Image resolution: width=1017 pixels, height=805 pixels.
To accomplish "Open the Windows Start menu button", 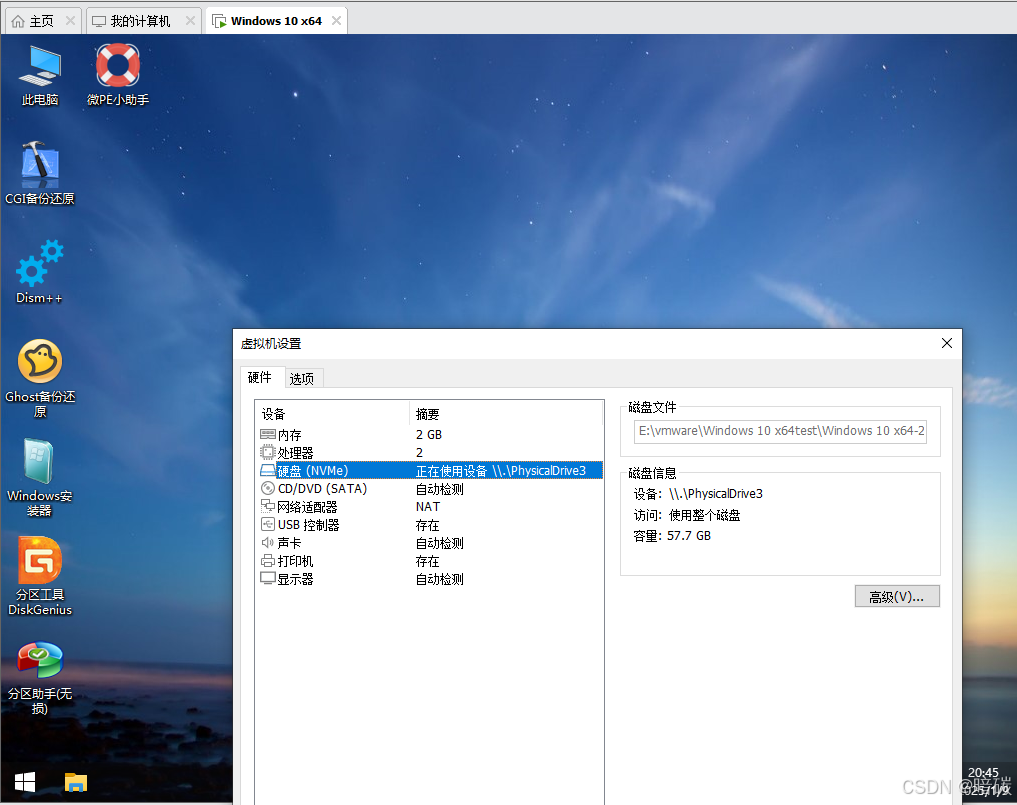I will point(25,782).
